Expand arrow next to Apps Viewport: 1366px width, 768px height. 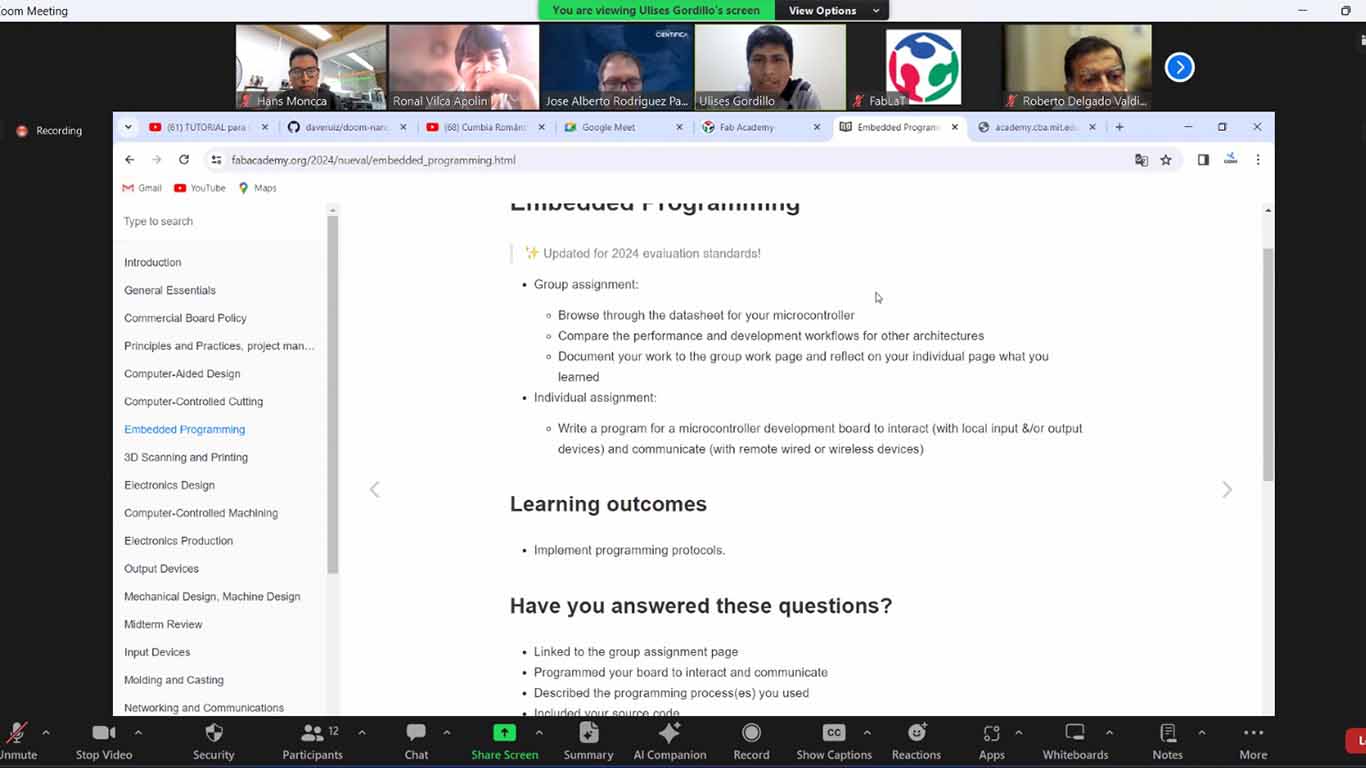pyautogui.click(x=1018, y=733)
